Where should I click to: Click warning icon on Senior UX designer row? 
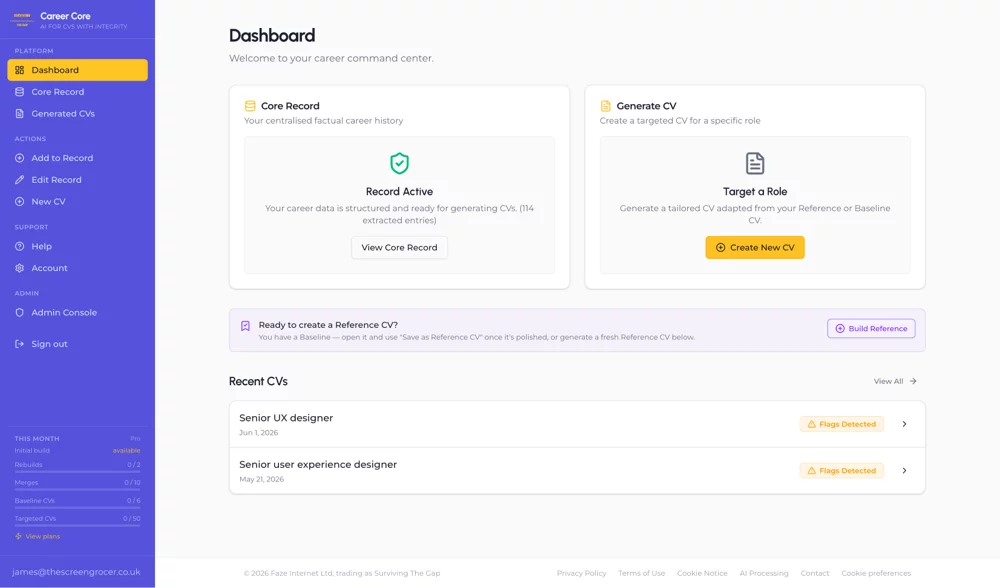click(x=812, y=424)
